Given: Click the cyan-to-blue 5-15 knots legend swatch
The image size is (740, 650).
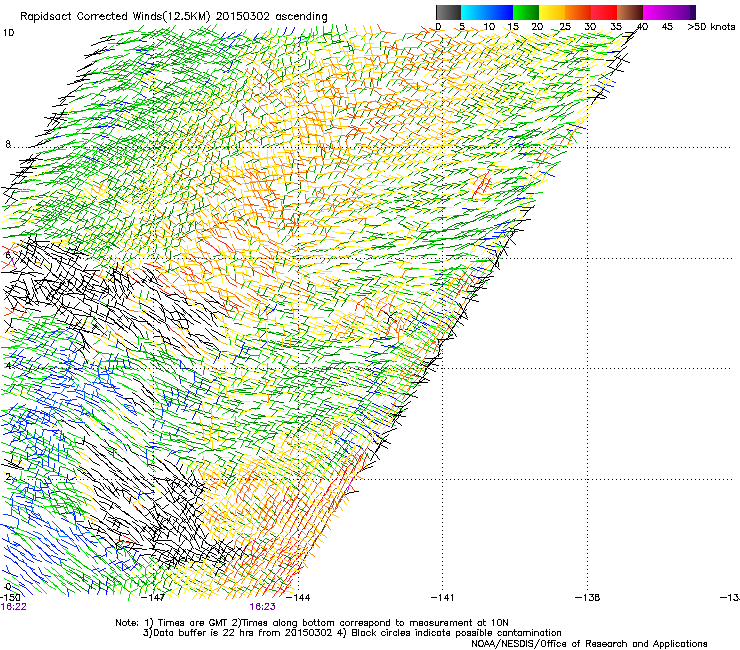Looking at the screenshot, I should [487, 12].
